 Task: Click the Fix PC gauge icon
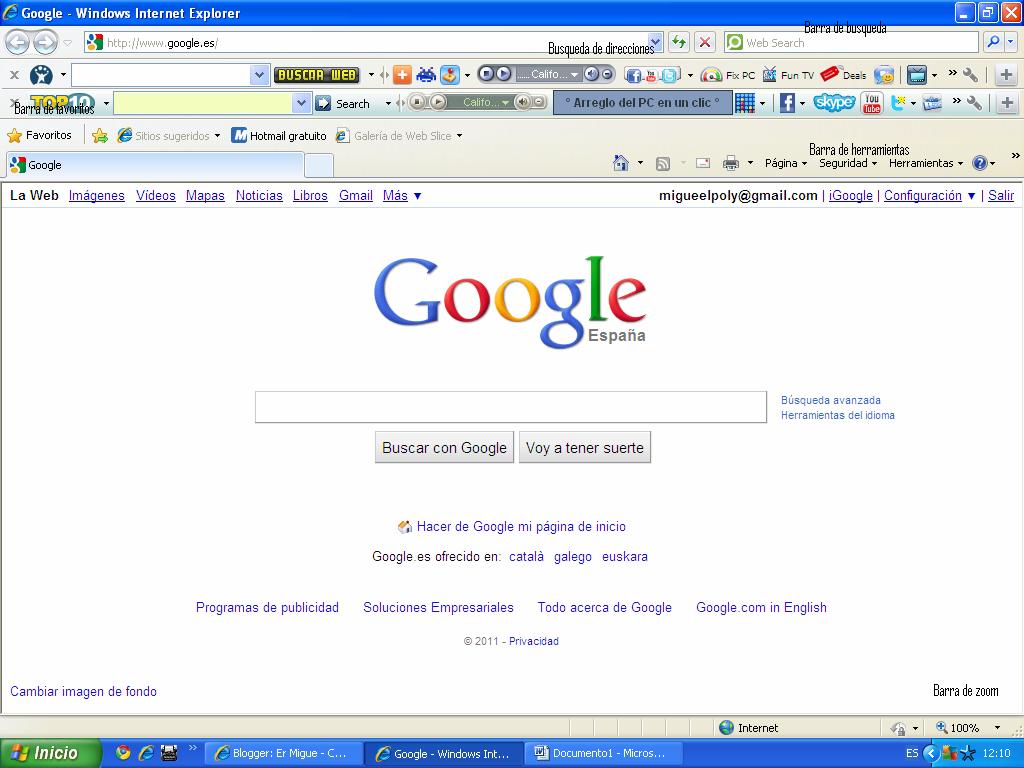[711, 75]
